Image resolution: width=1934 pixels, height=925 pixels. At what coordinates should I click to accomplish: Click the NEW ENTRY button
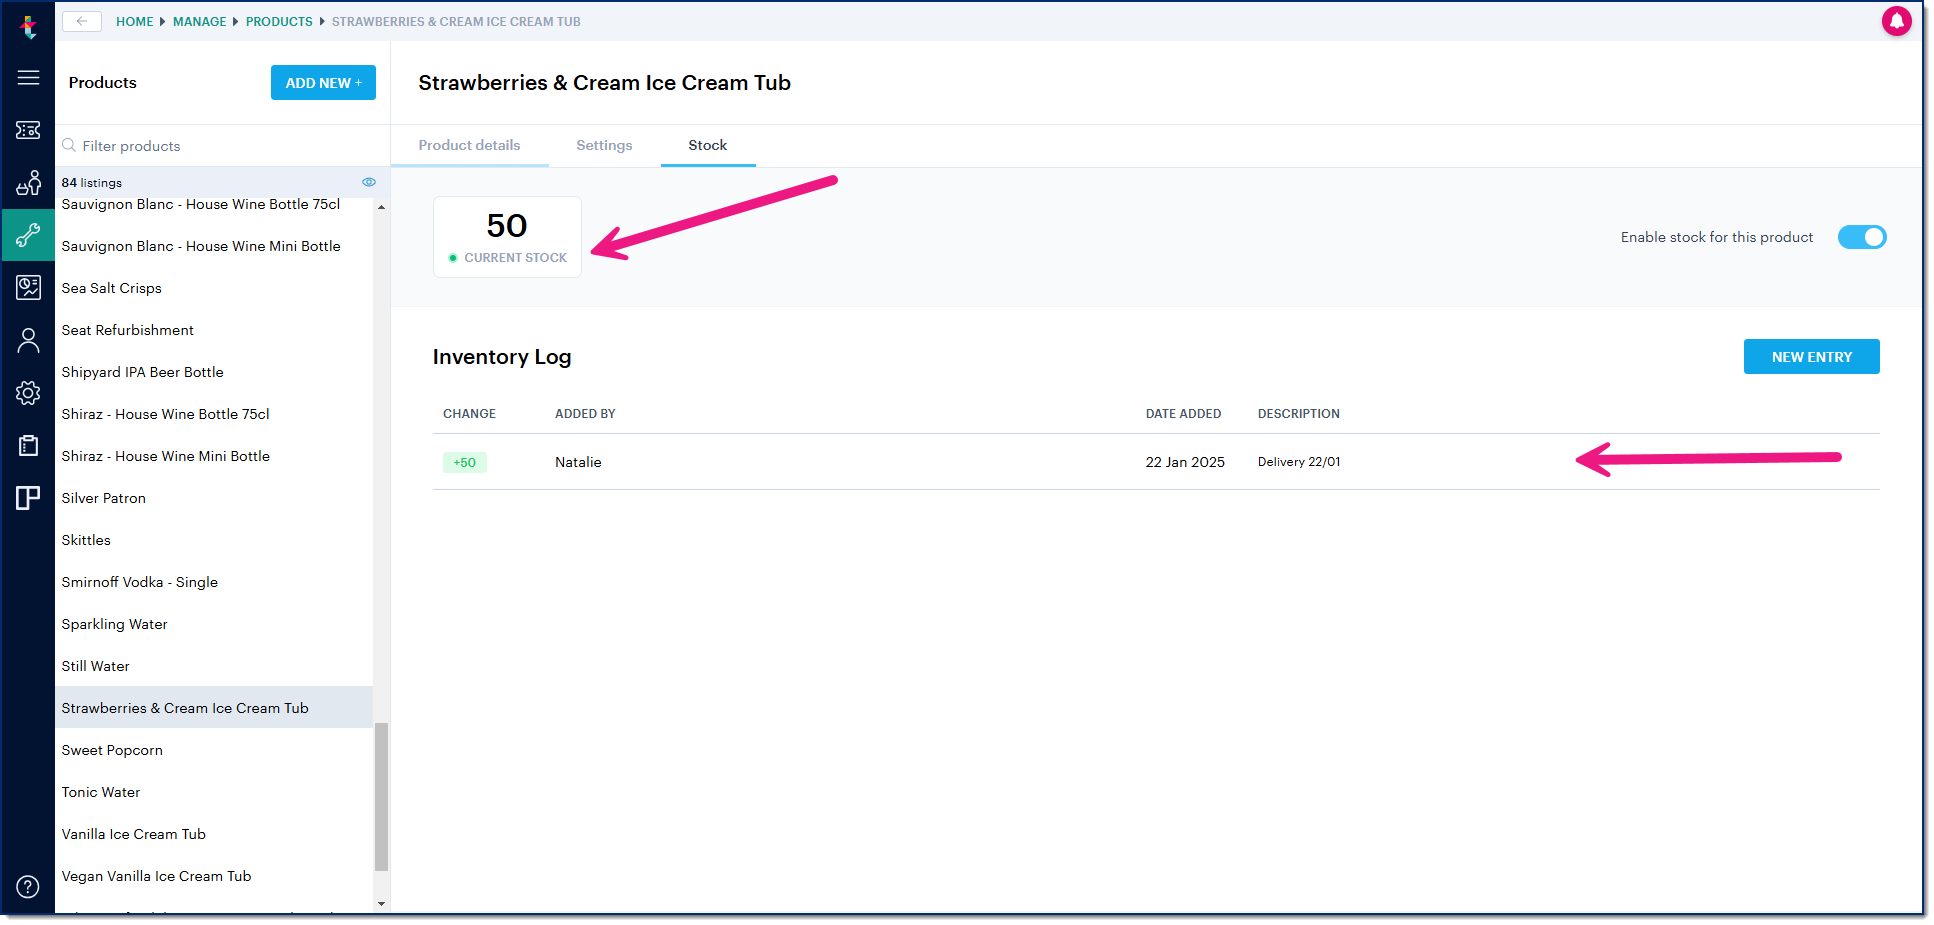(1811, 356)
